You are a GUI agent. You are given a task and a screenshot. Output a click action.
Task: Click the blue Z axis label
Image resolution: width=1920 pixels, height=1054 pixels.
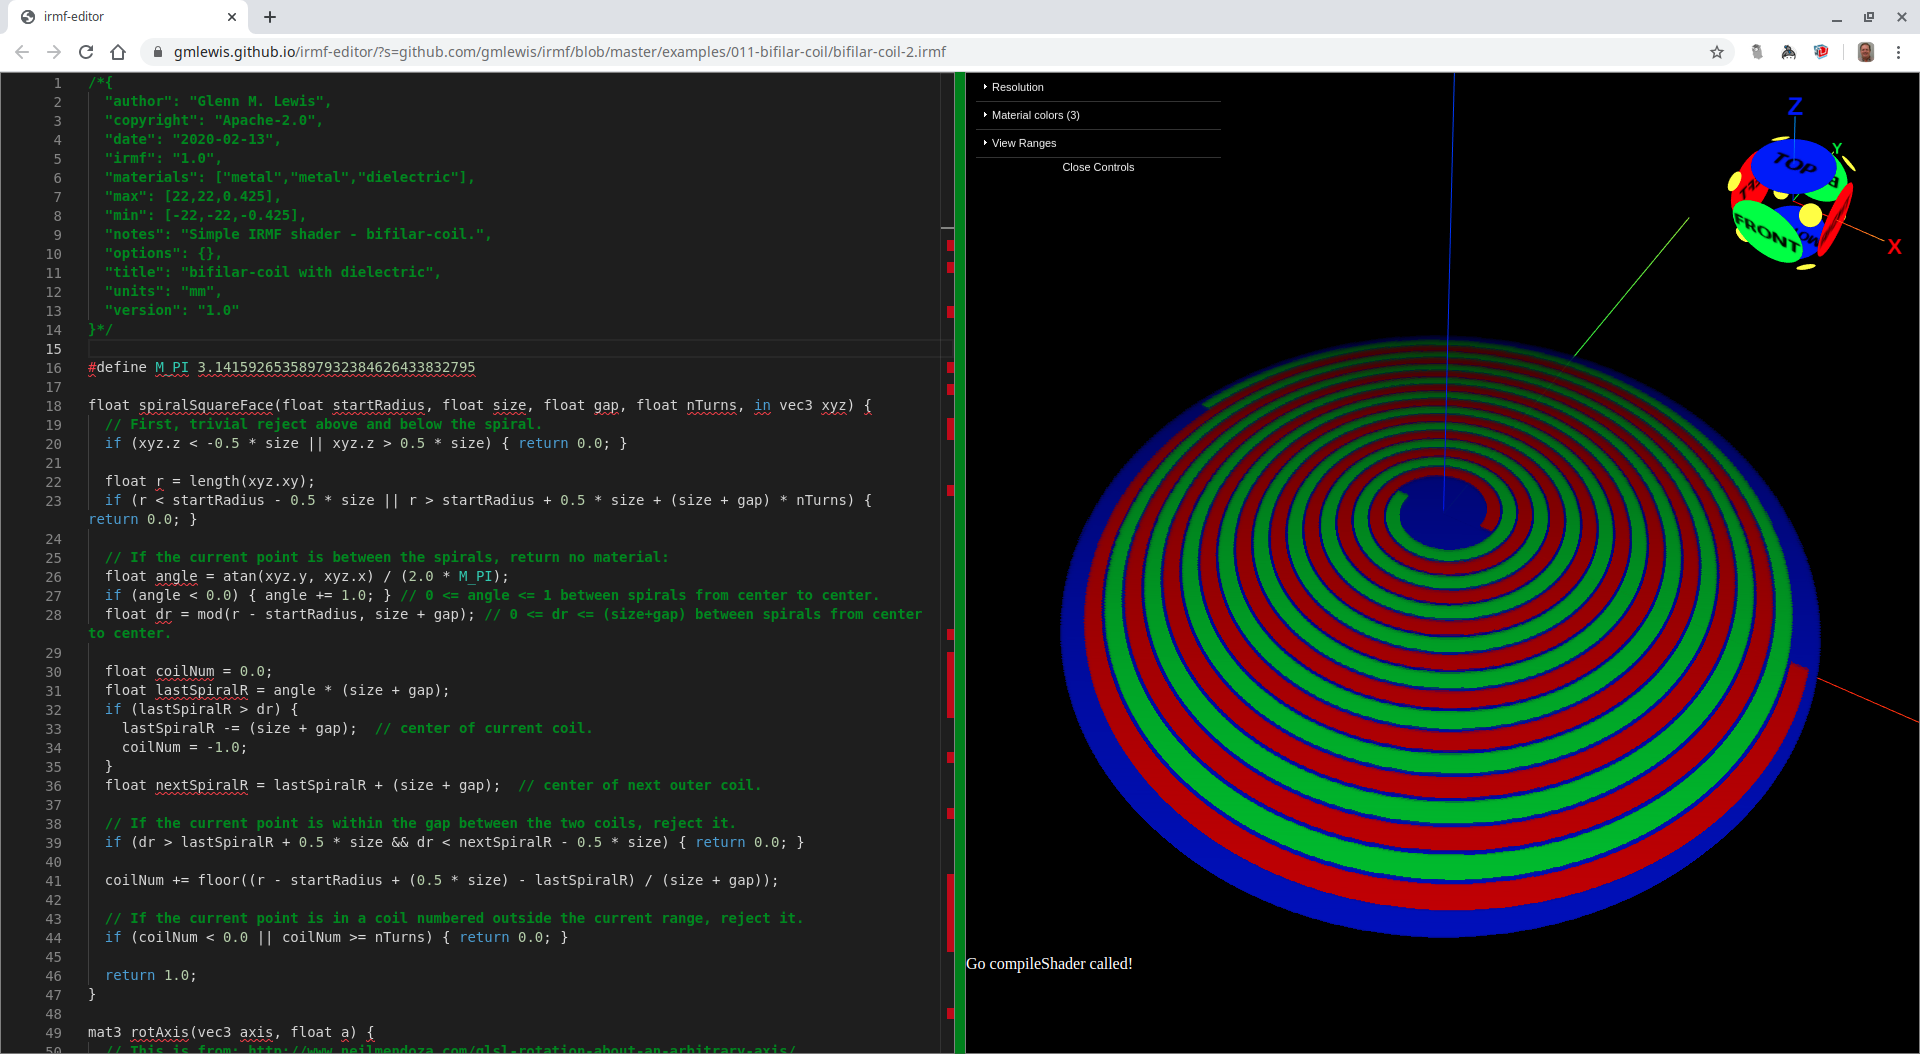pos(1795,107)
